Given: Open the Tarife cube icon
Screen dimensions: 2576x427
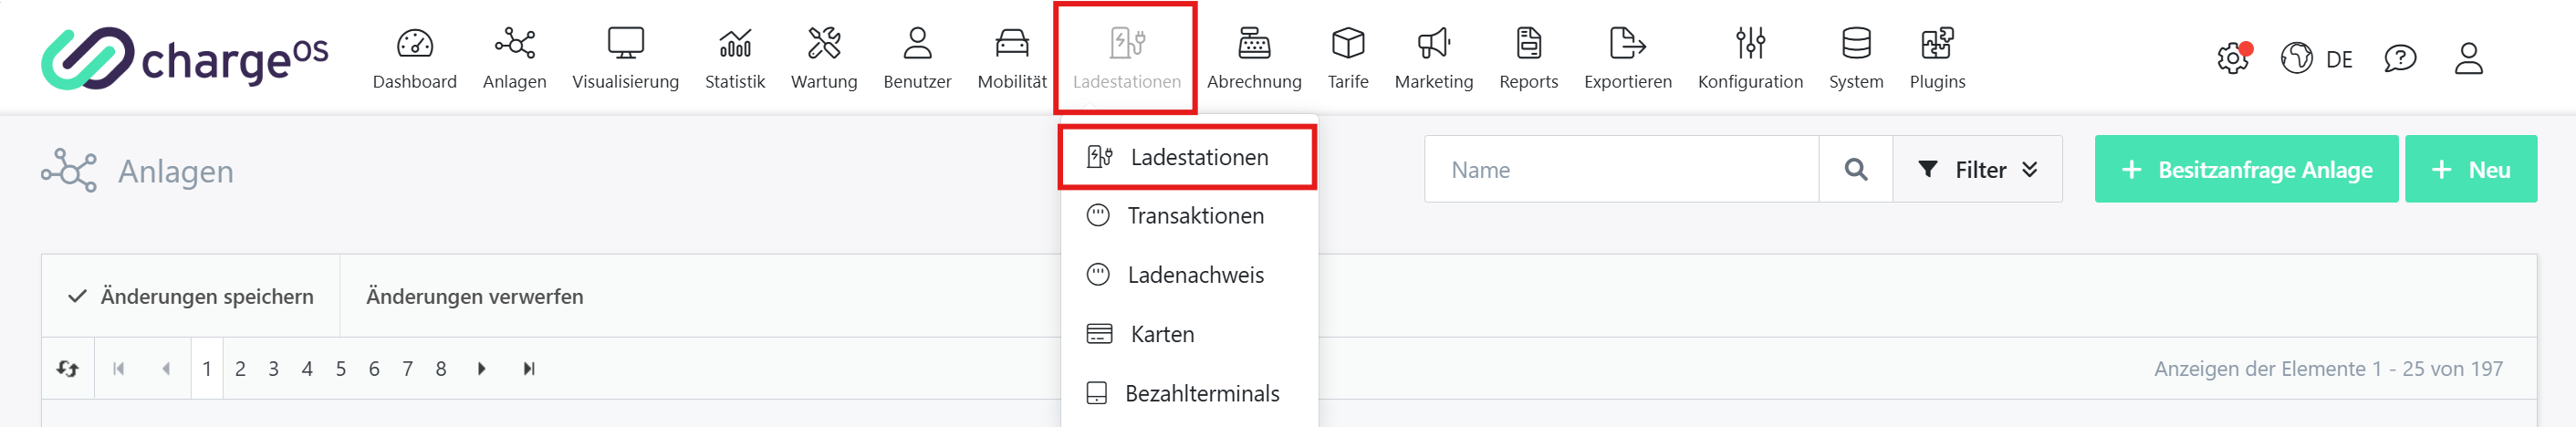Looking at the screenshot, I should pos(1347,44).
